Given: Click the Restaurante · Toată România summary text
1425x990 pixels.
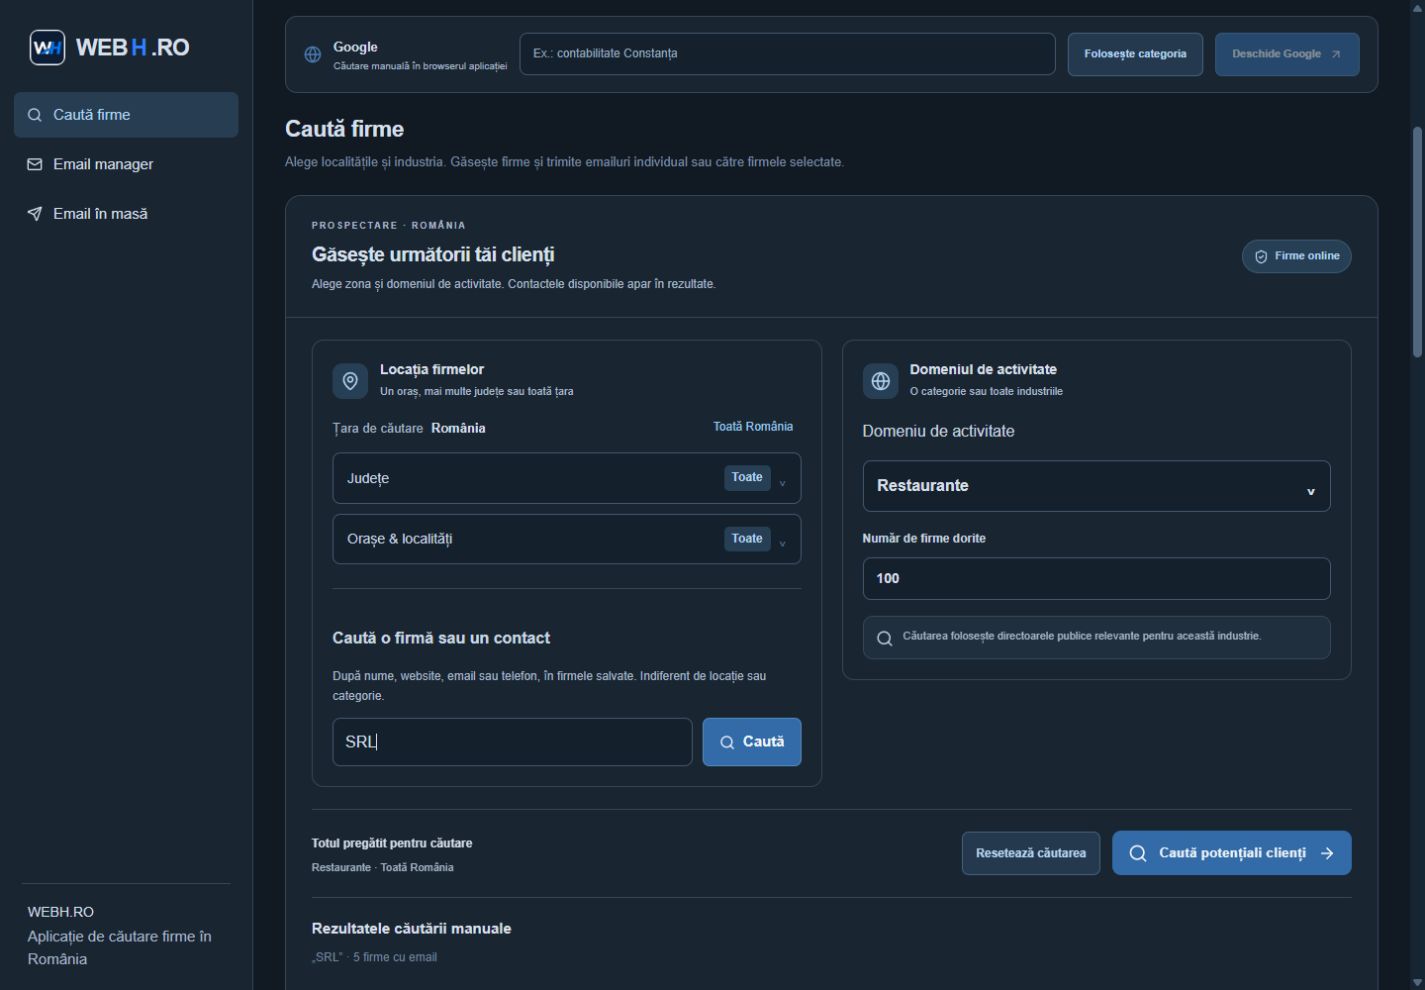Looking at the screenshot, I should tap(383, 867).
